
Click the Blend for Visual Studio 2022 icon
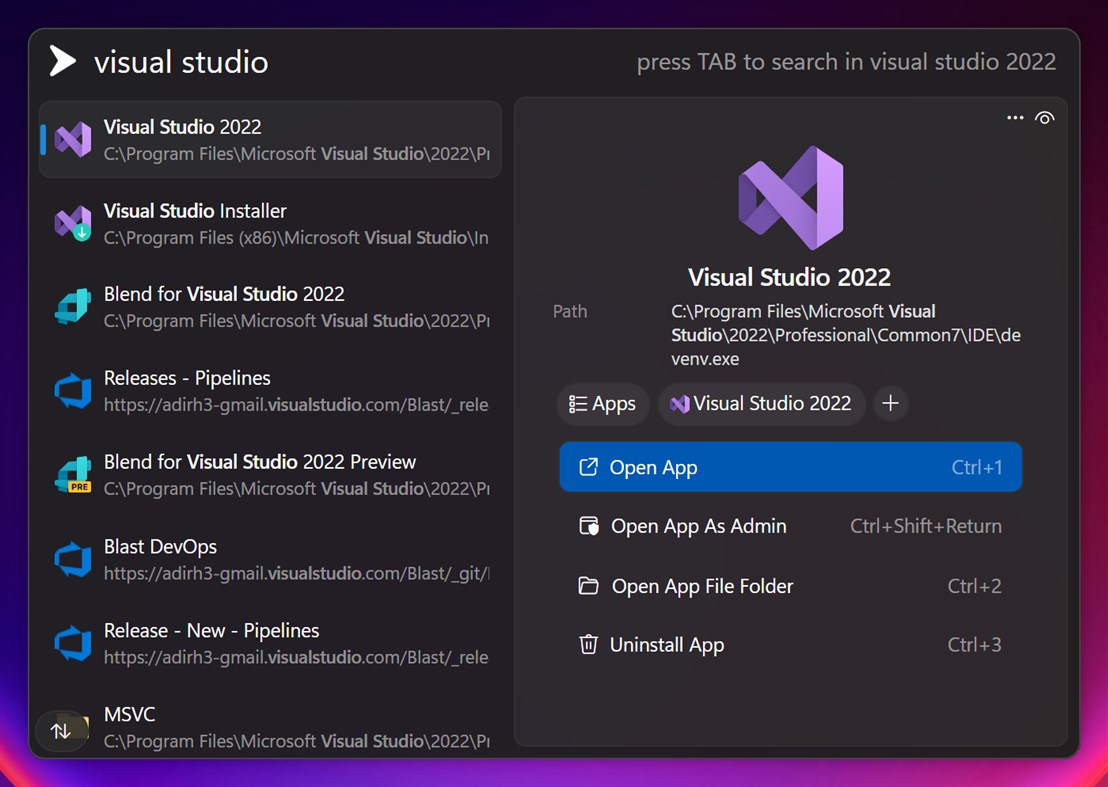coord(70,307)
